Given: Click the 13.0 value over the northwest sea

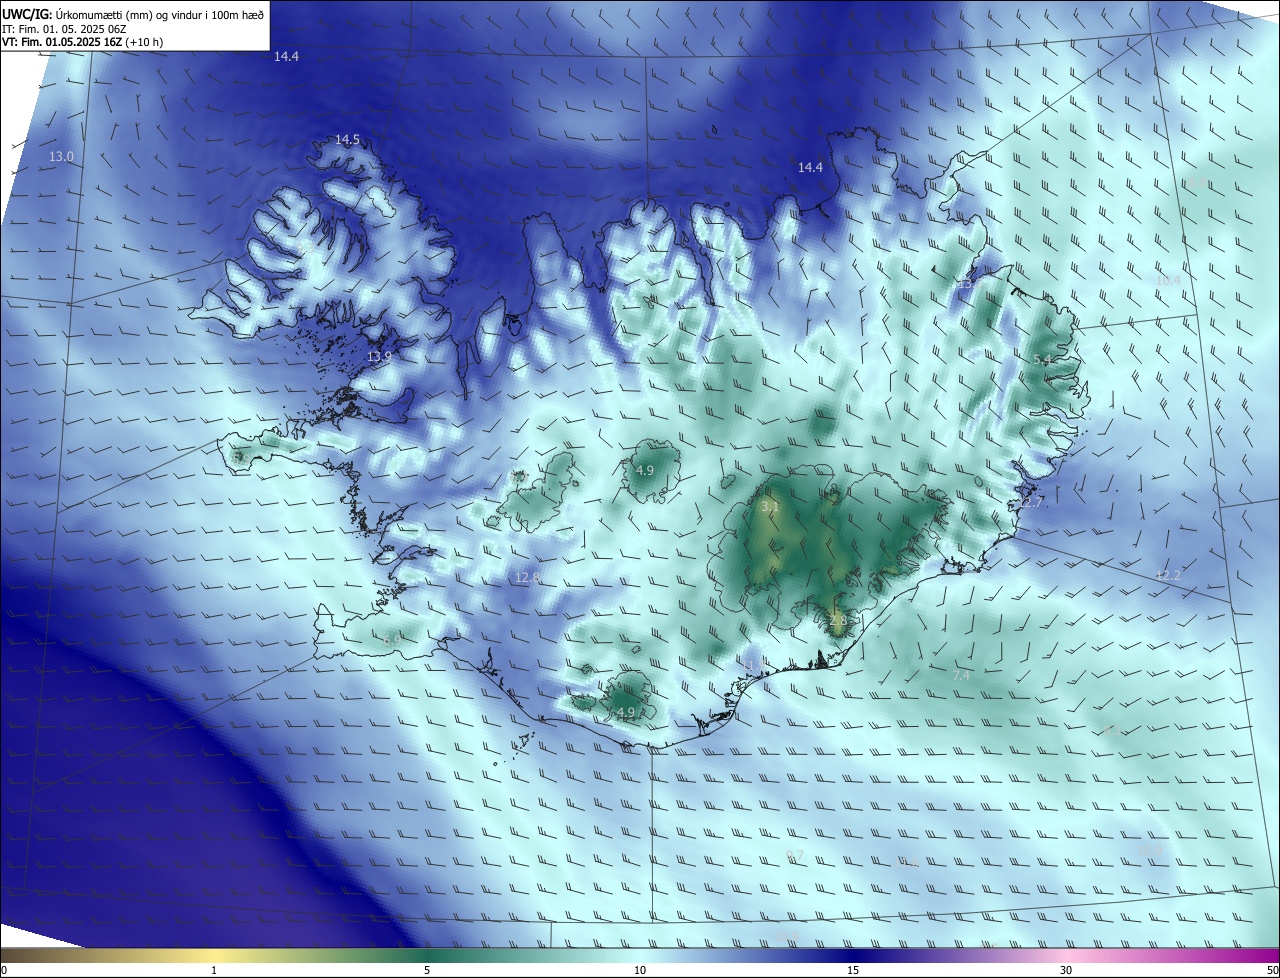Looking at the screenshot, I should point(61,157).
